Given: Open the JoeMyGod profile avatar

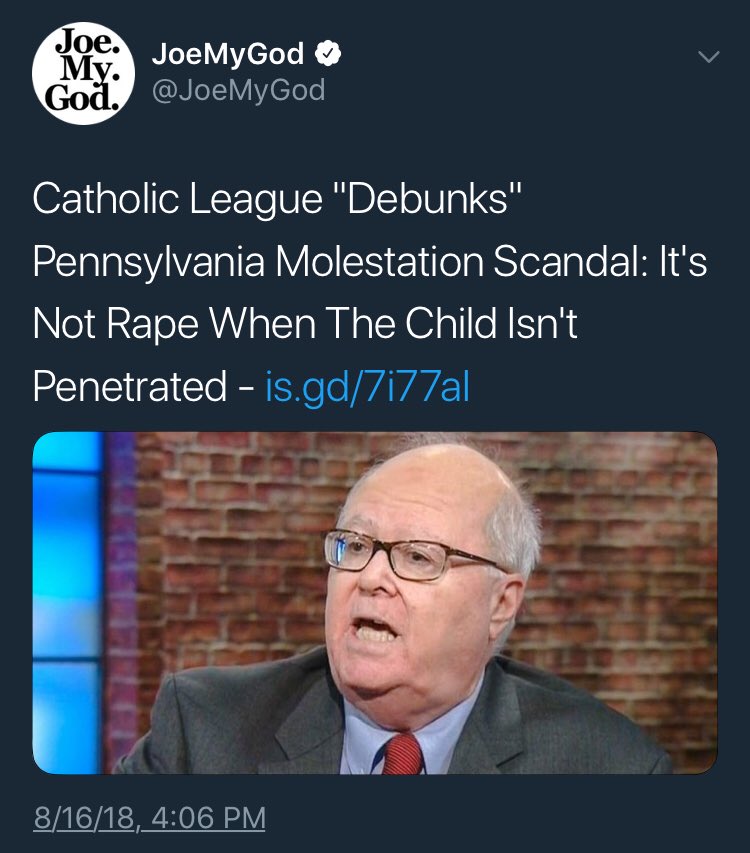Looking at the screenshot, I should pyautogui.click(x=83, y=73).
